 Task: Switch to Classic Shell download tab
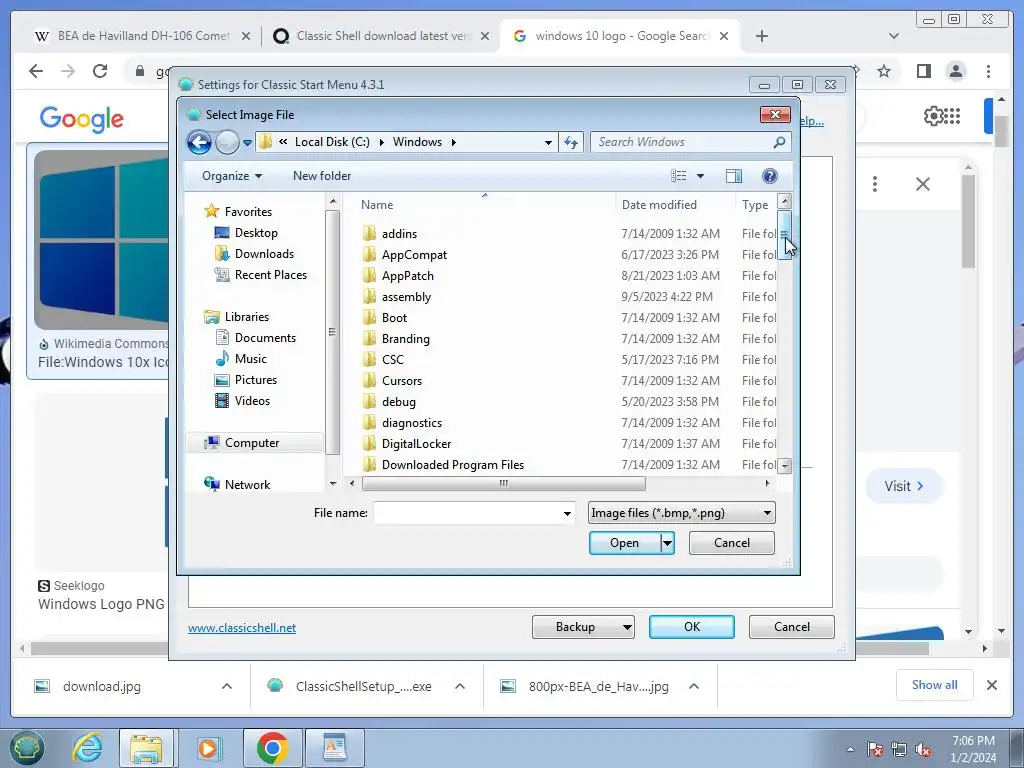click(x=383, y=36)
